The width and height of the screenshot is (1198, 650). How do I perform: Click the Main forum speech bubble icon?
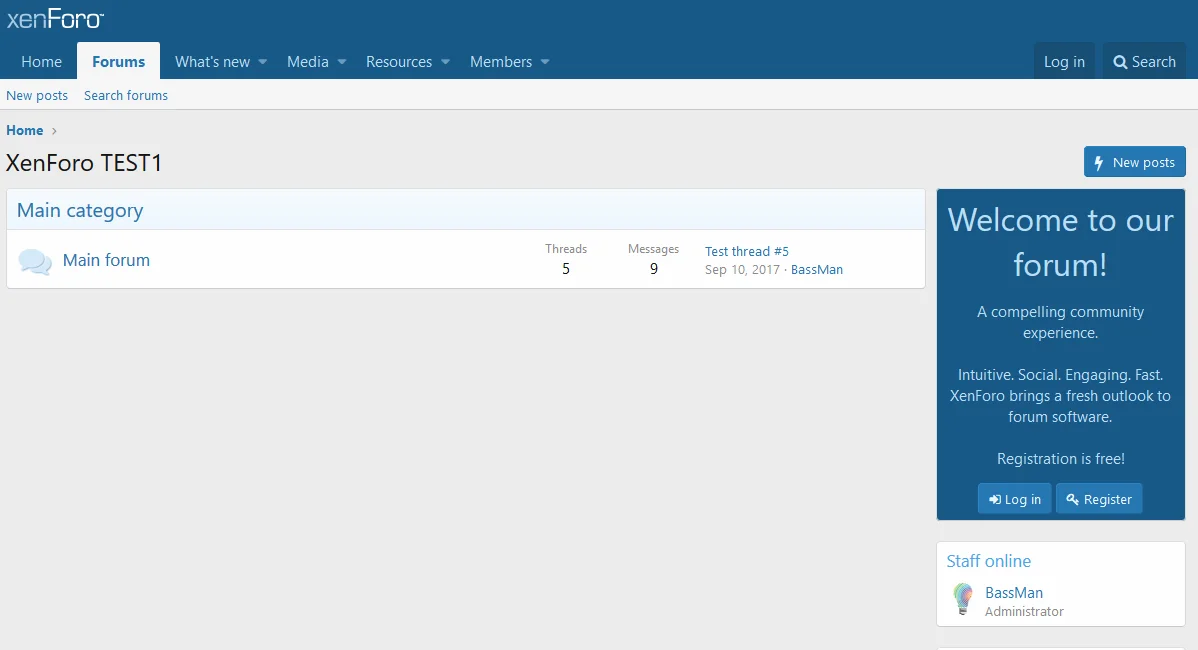pos(35,262)
